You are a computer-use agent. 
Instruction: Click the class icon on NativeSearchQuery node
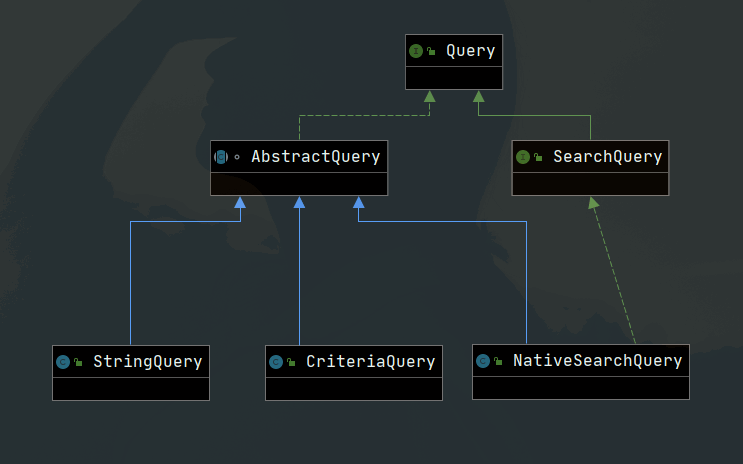483,361
